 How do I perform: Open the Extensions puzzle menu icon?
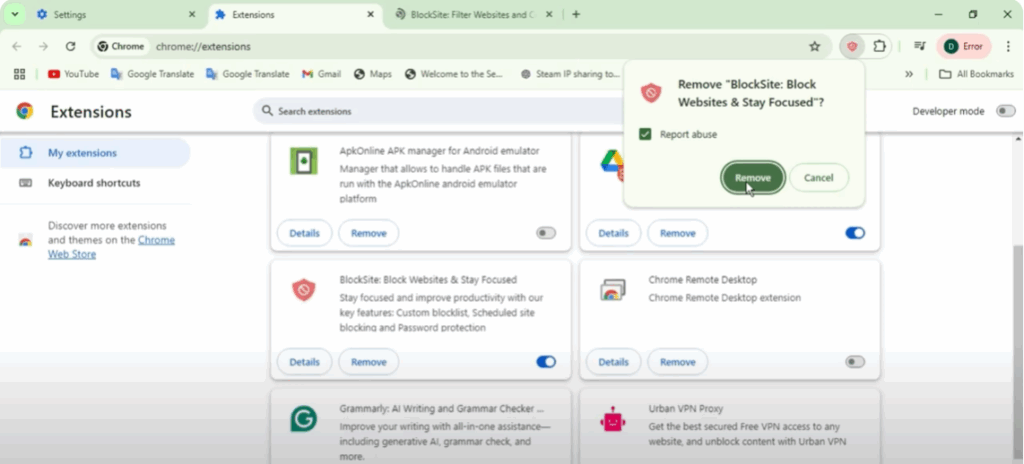pyautogui.click(x=880, y=46)
